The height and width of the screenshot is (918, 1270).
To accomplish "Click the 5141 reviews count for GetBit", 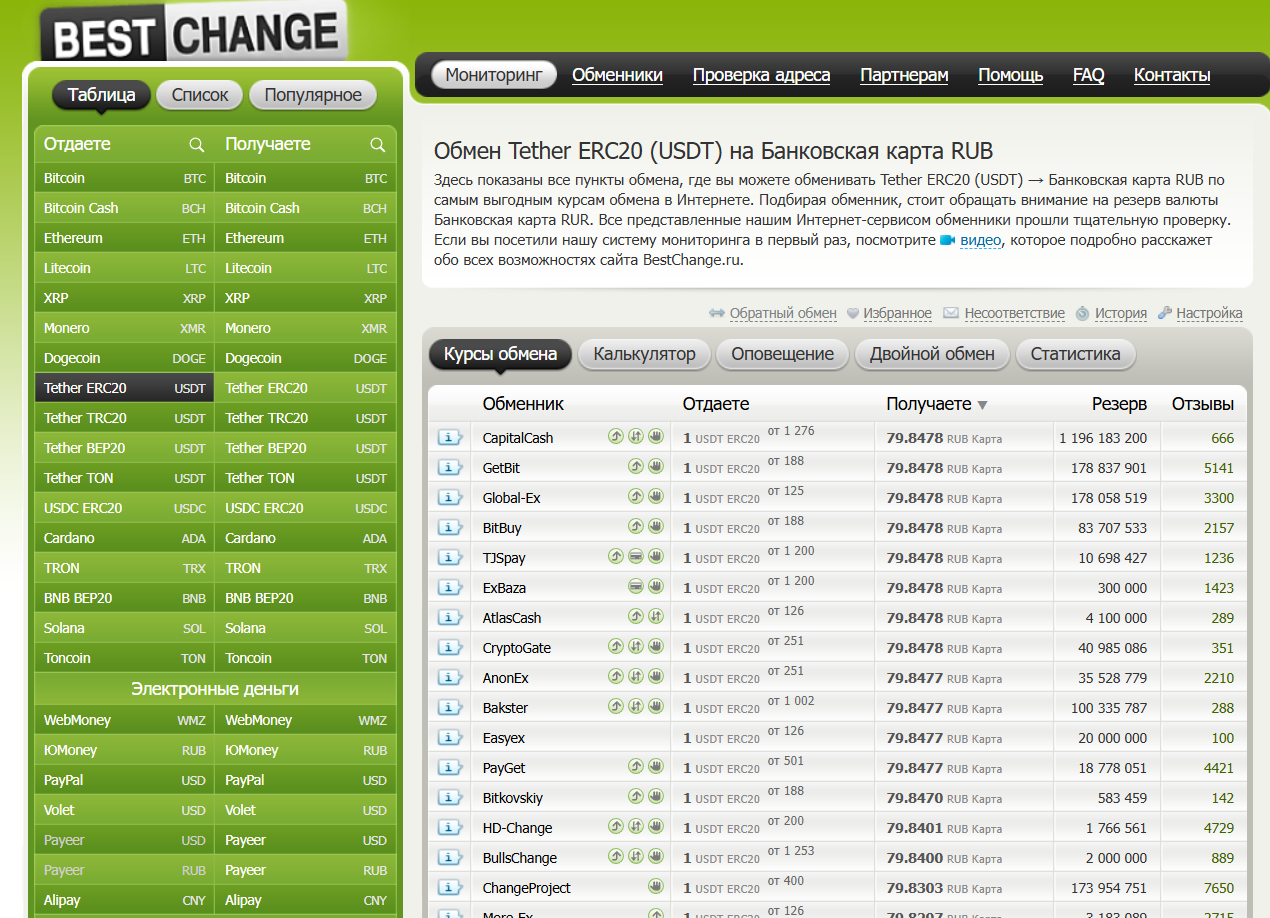I will pyautogui.click(x=1219, y=468).
